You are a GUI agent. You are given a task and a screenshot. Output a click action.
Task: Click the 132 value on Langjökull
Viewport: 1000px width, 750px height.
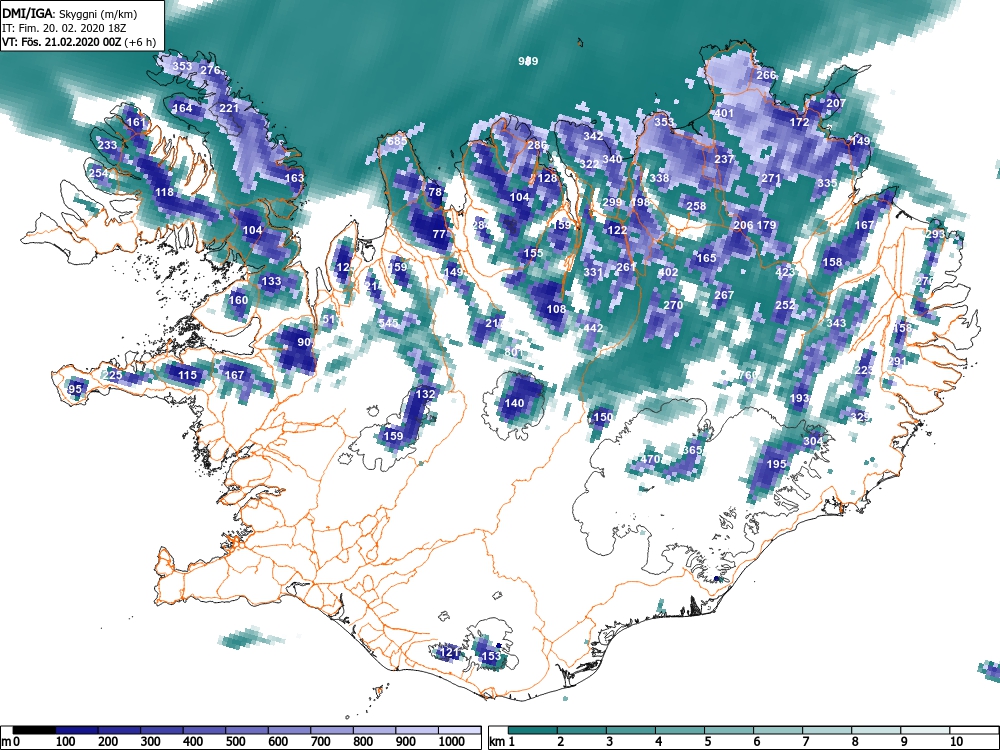pyautogui.click(x=425, y=394)
